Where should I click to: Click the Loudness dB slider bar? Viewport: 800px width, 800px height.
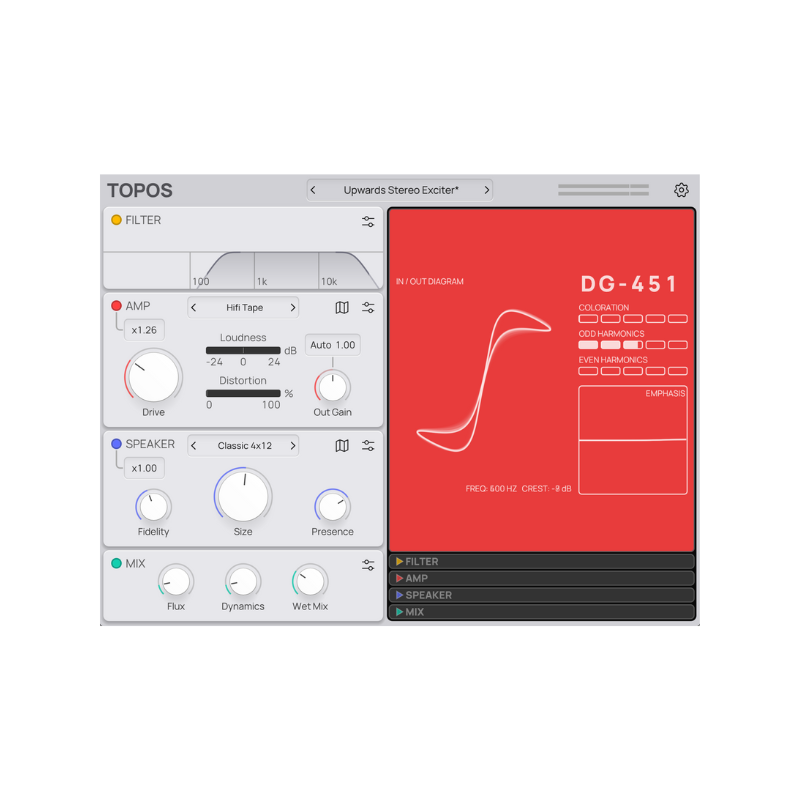[x=243, y=349]
